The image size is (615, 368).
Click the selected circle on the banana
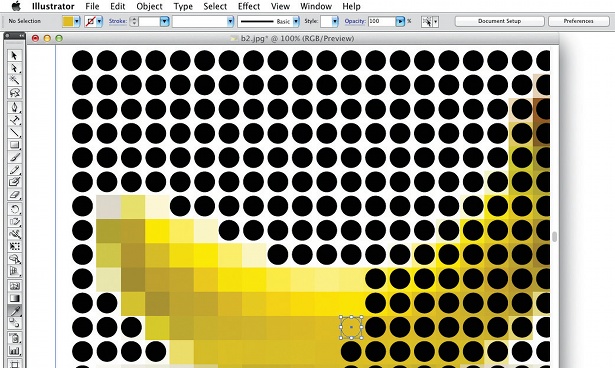(351, 327)
